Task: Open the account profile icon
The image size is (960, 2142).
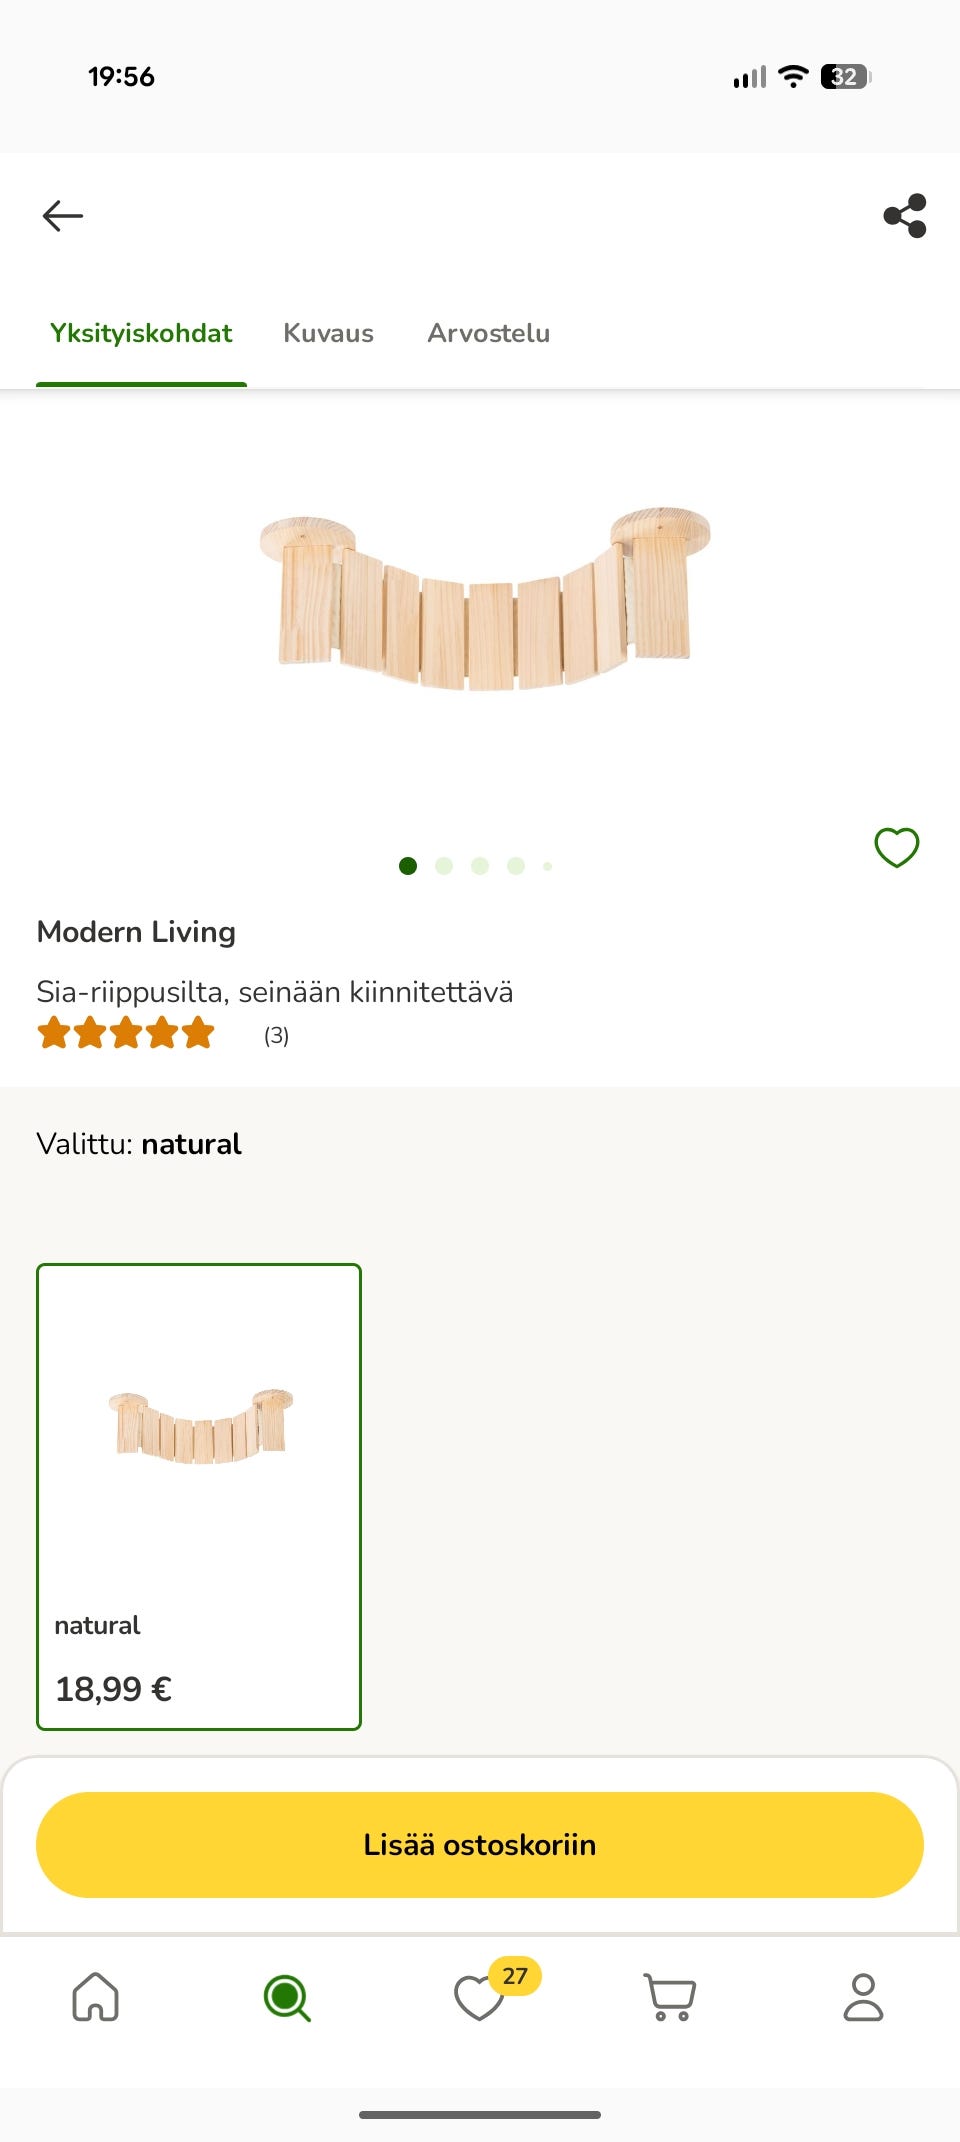Action: tap(863, 1997)
